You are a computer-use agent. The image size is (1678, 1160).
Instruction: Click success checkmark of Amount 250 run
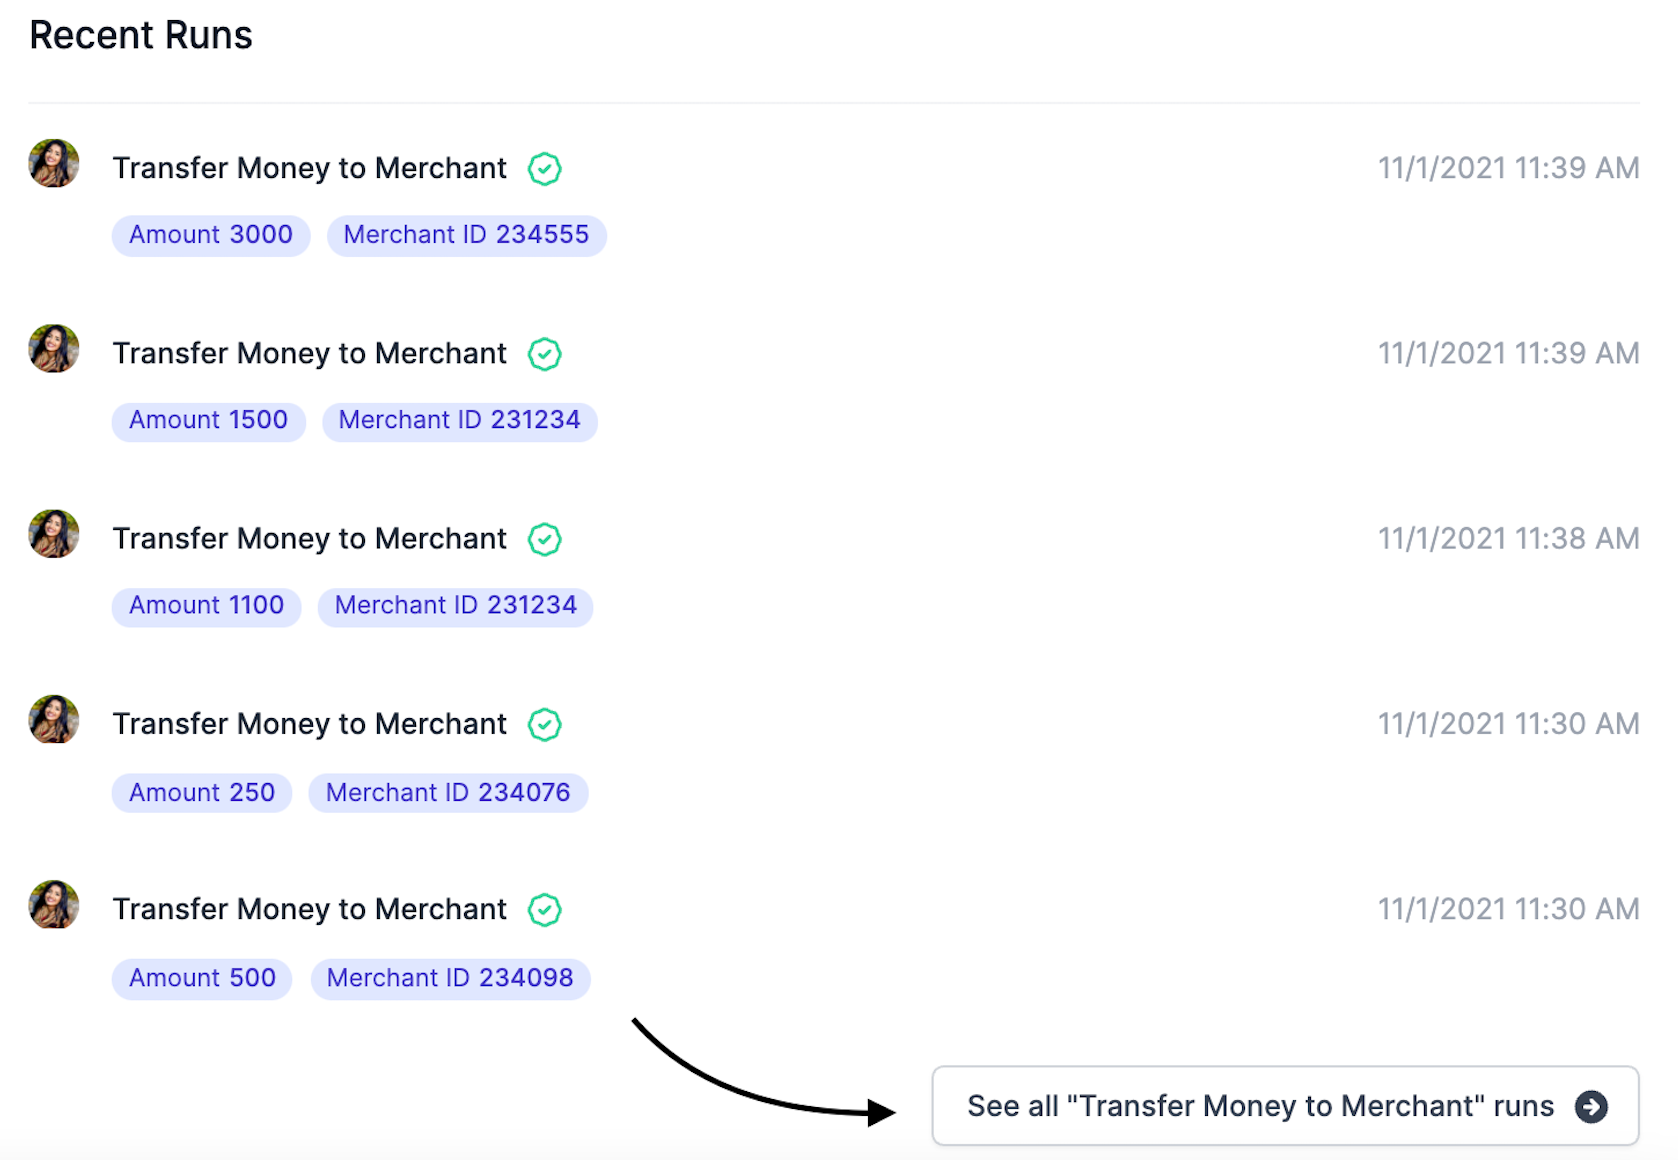(x=545, y=724)
